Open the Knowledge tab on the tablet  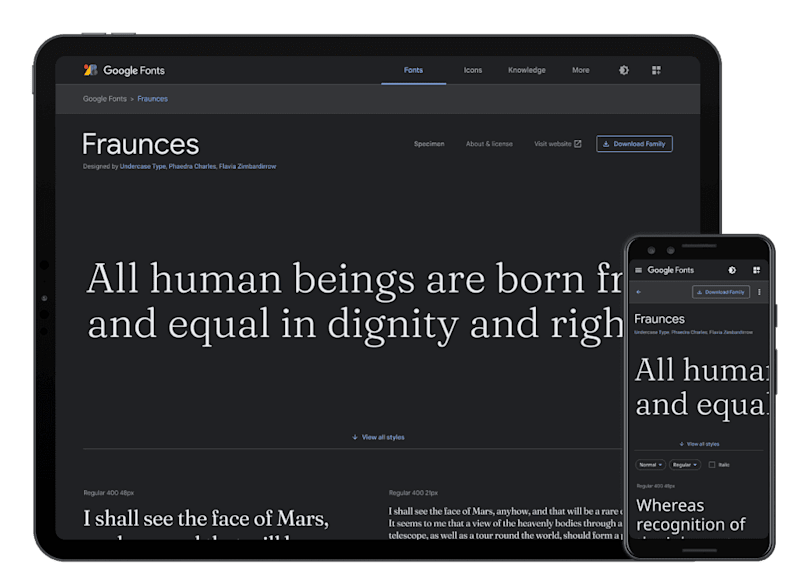[x=527, y=70]
